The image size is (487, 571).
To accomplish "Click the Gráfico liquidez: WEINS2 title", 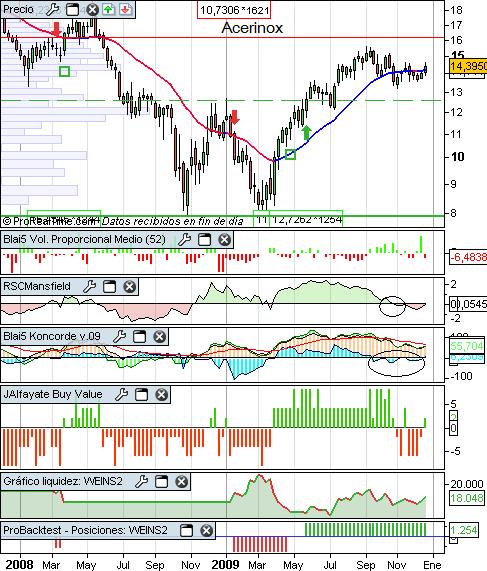I will tap(63, 481).
